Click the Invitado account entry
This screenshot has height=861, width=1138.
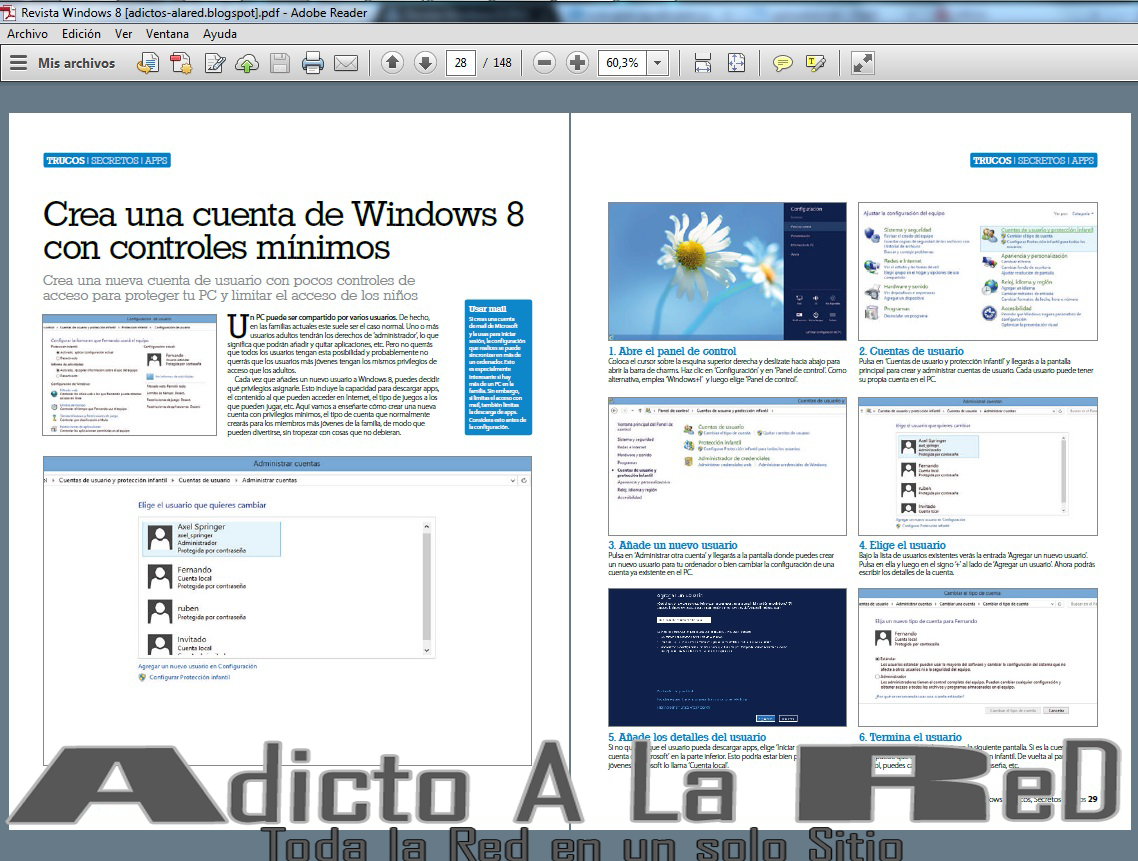tap(181, 643)
